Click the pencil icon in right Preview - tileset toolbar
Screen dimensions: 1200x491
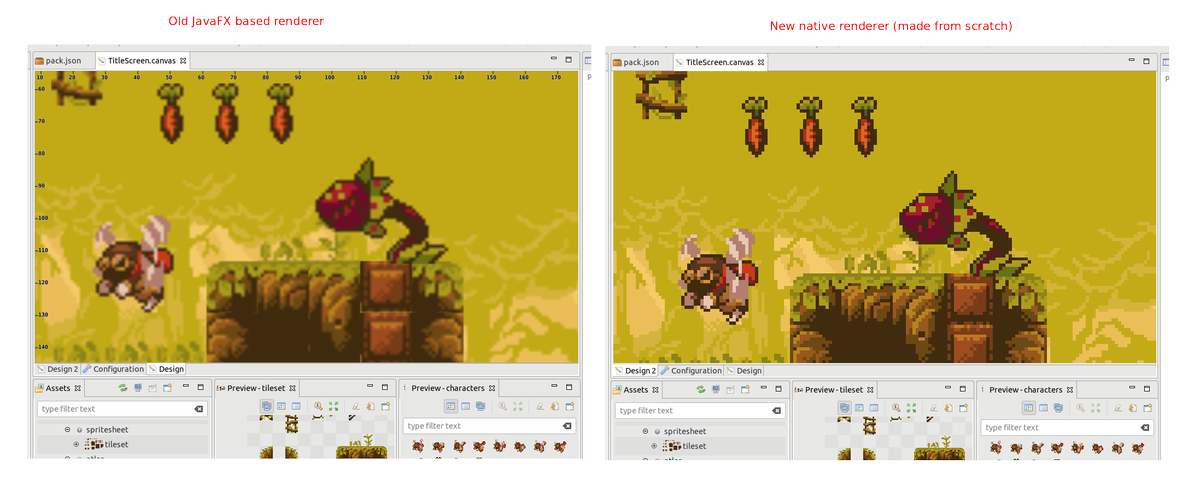934,408
